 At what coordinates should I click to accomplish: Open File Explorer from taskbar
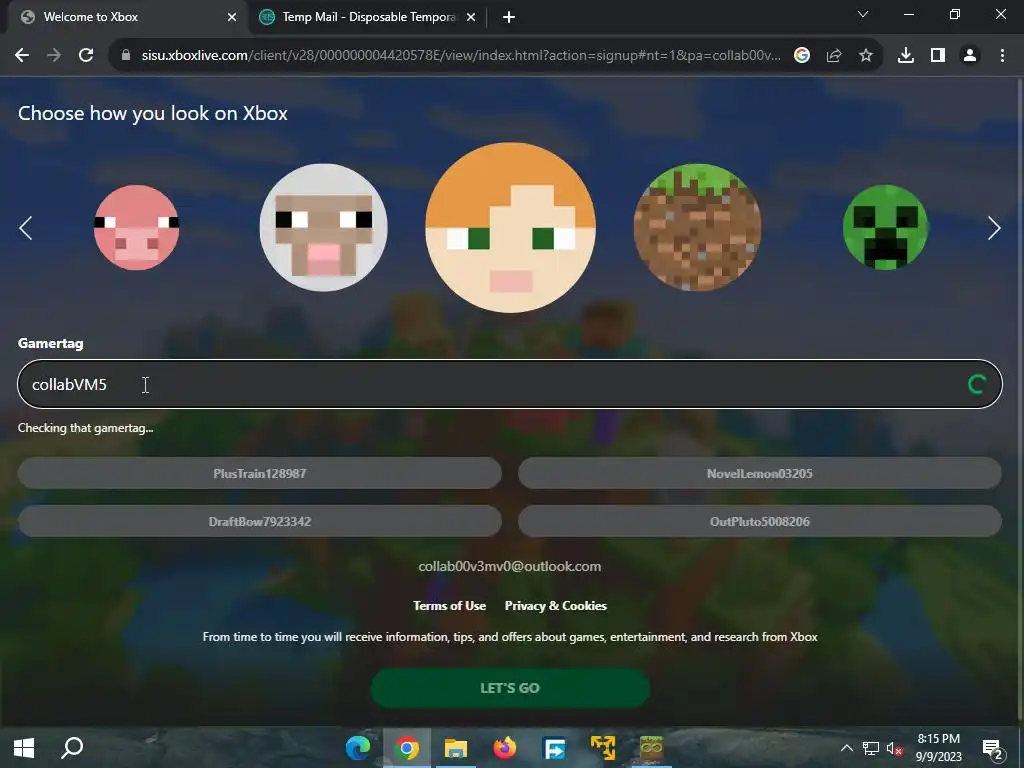pyautogui.click(x=456, y=748)
